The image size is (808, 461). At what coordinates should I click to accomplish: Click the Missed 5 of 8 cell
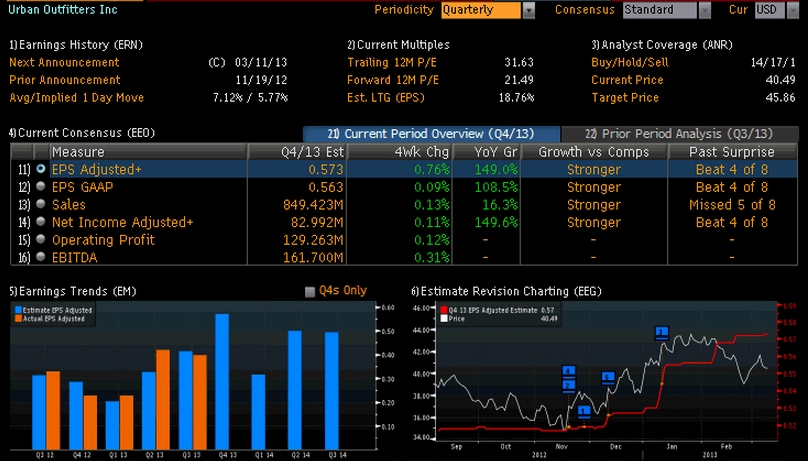(732, 204)
